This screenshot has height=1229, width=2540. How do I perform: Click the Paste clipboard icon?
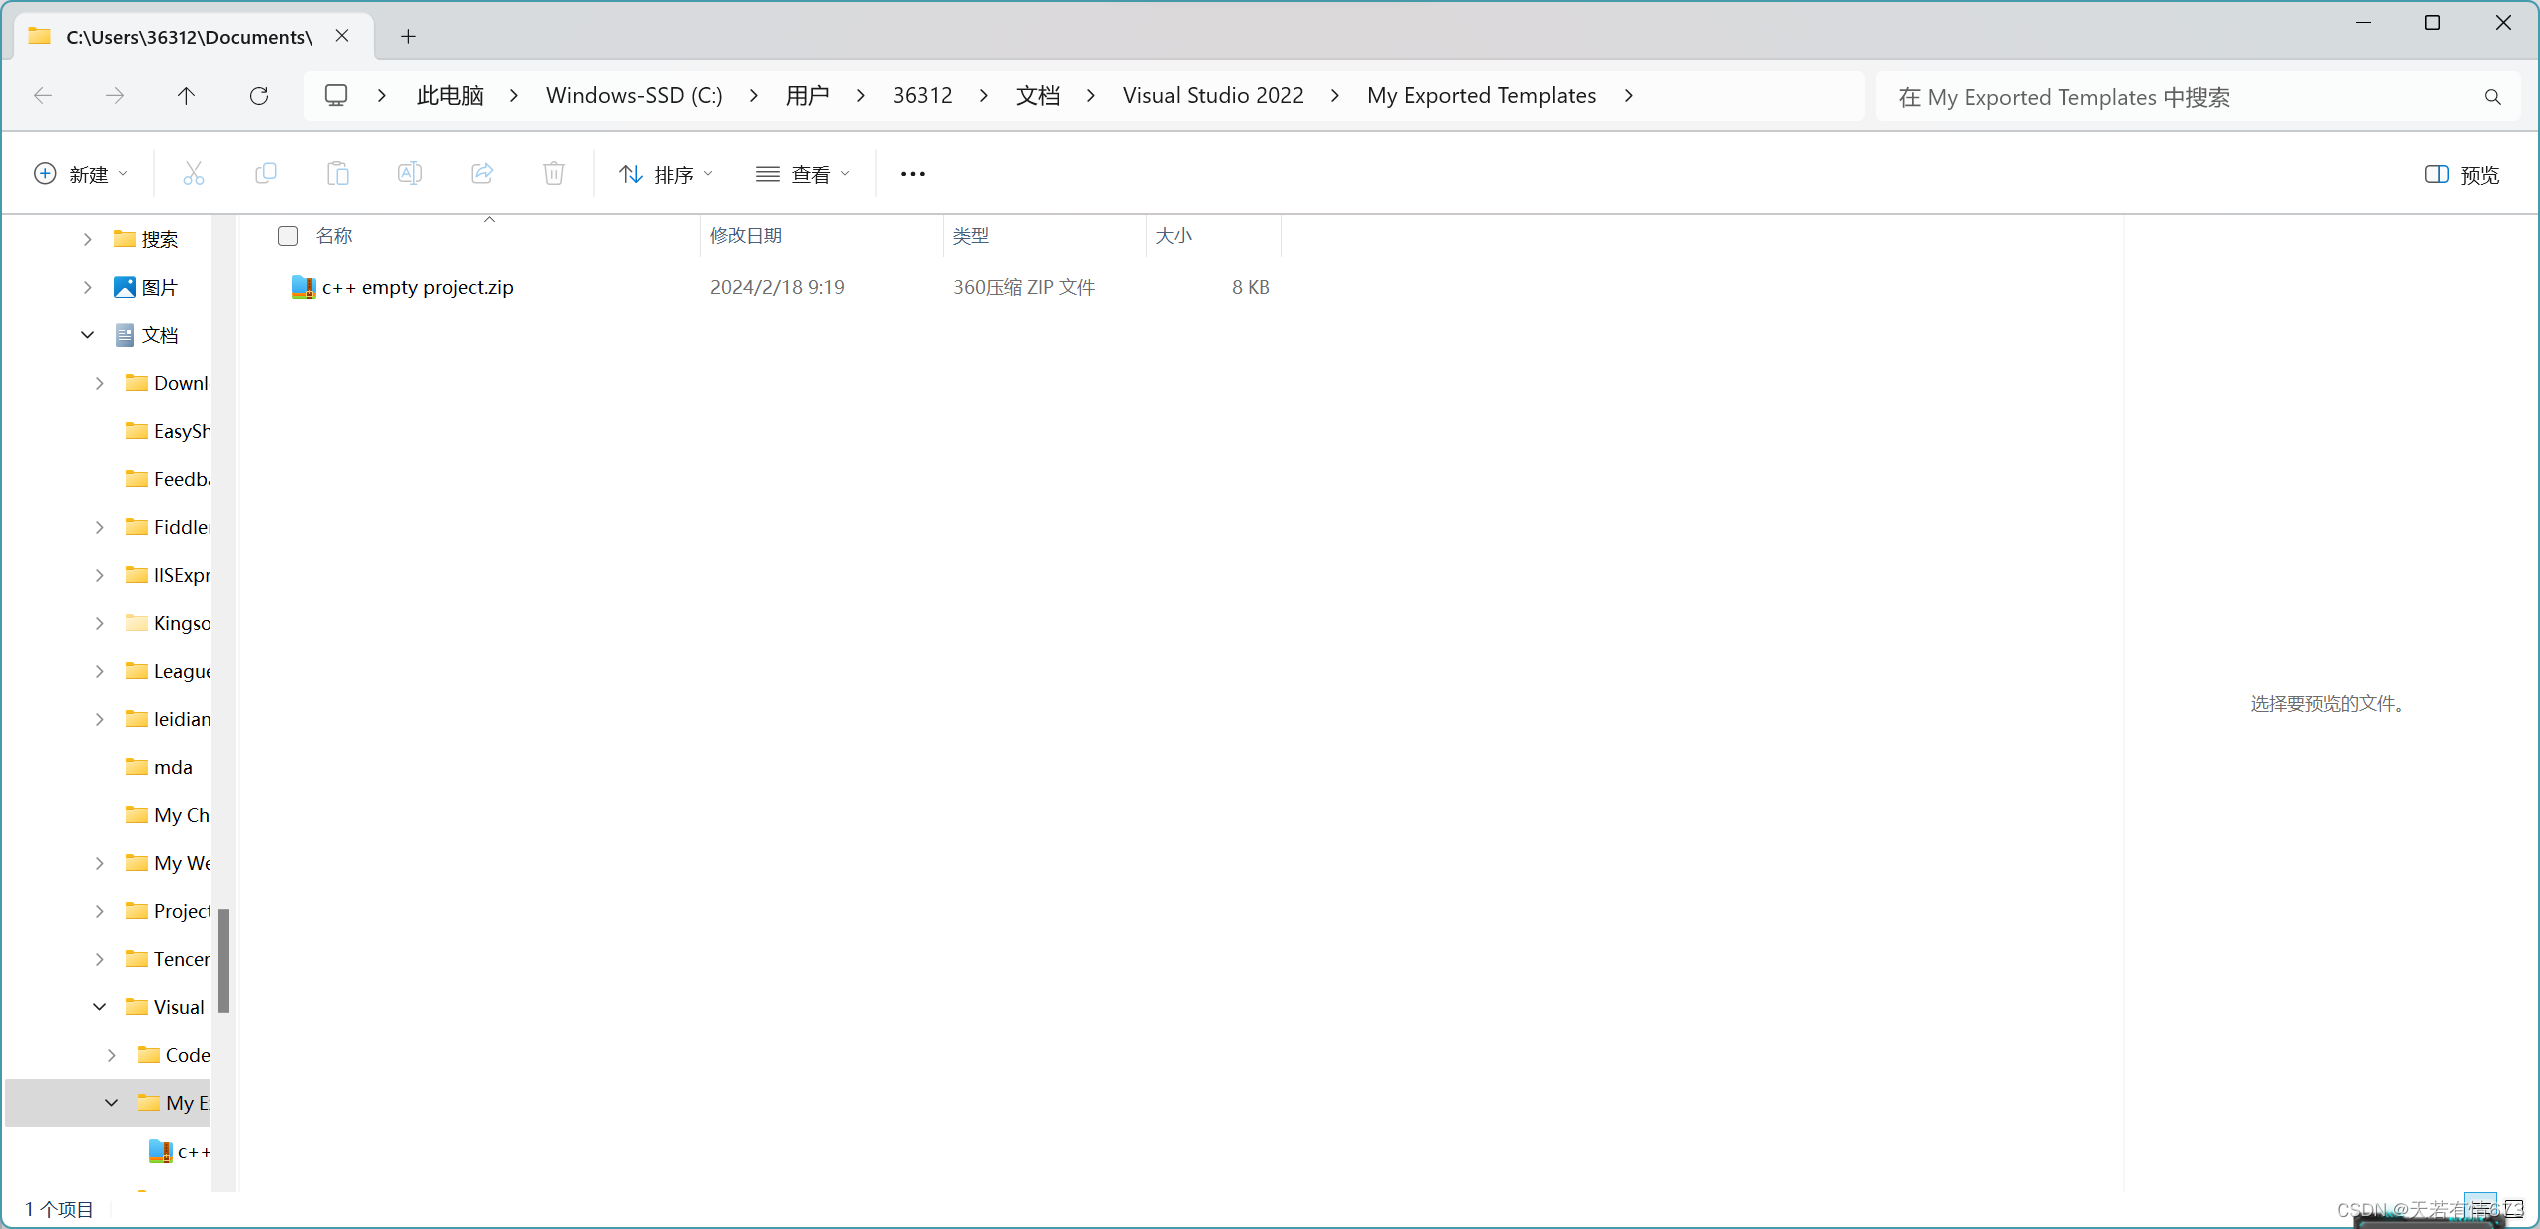point(338,174)
